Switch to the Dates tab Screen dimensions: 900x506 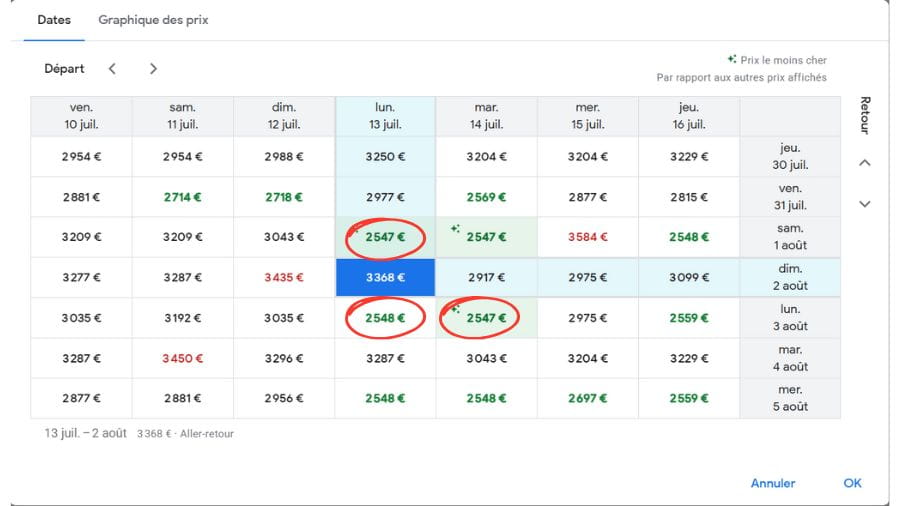click(54, 20)
